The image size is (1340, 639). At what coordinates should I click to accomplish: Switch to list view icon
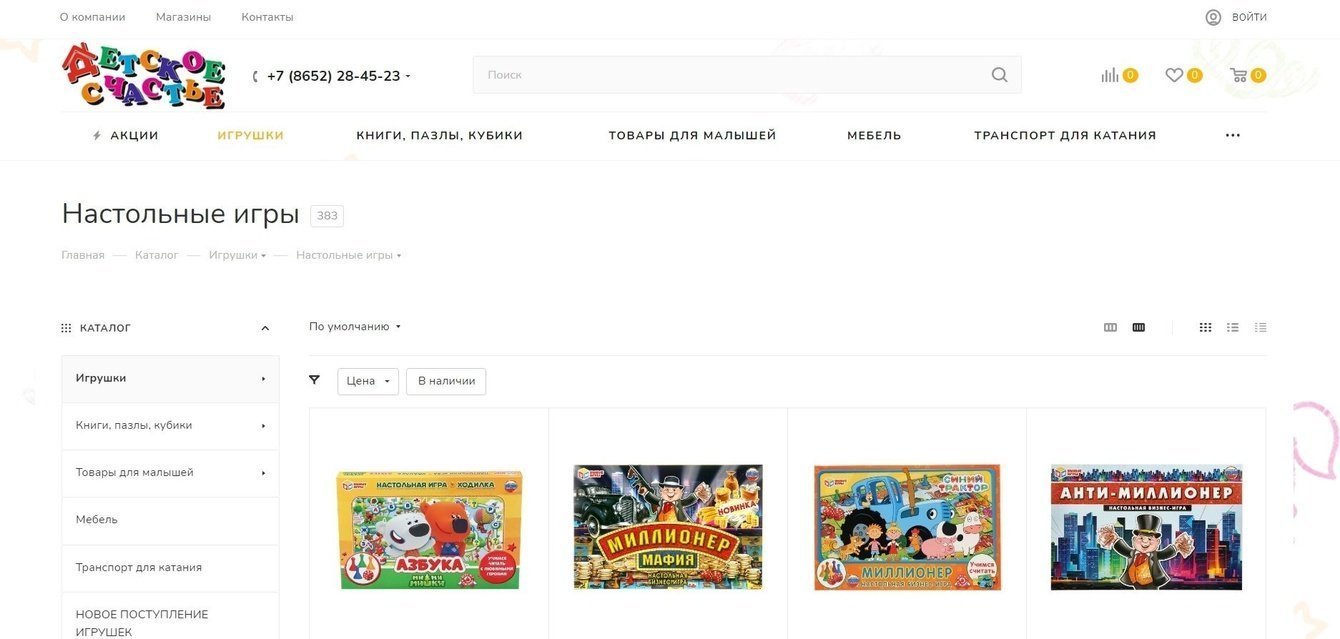(1233, 327)
